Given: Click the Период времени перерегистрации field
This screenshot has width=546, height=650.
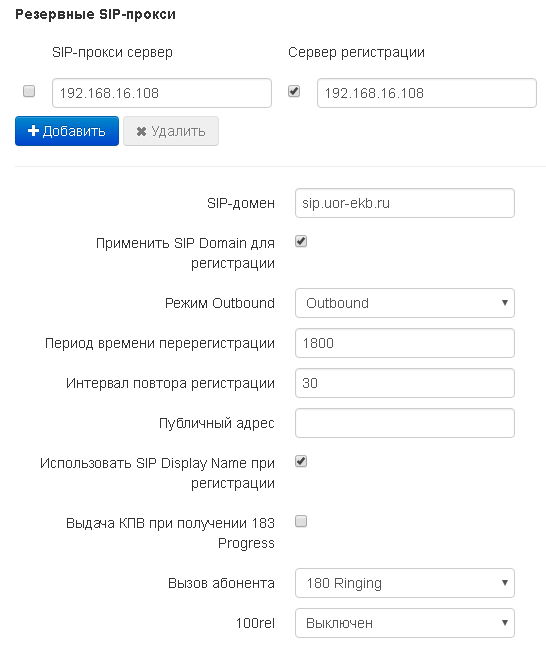Looking at the screenshot, I should [x=405, y=343].
